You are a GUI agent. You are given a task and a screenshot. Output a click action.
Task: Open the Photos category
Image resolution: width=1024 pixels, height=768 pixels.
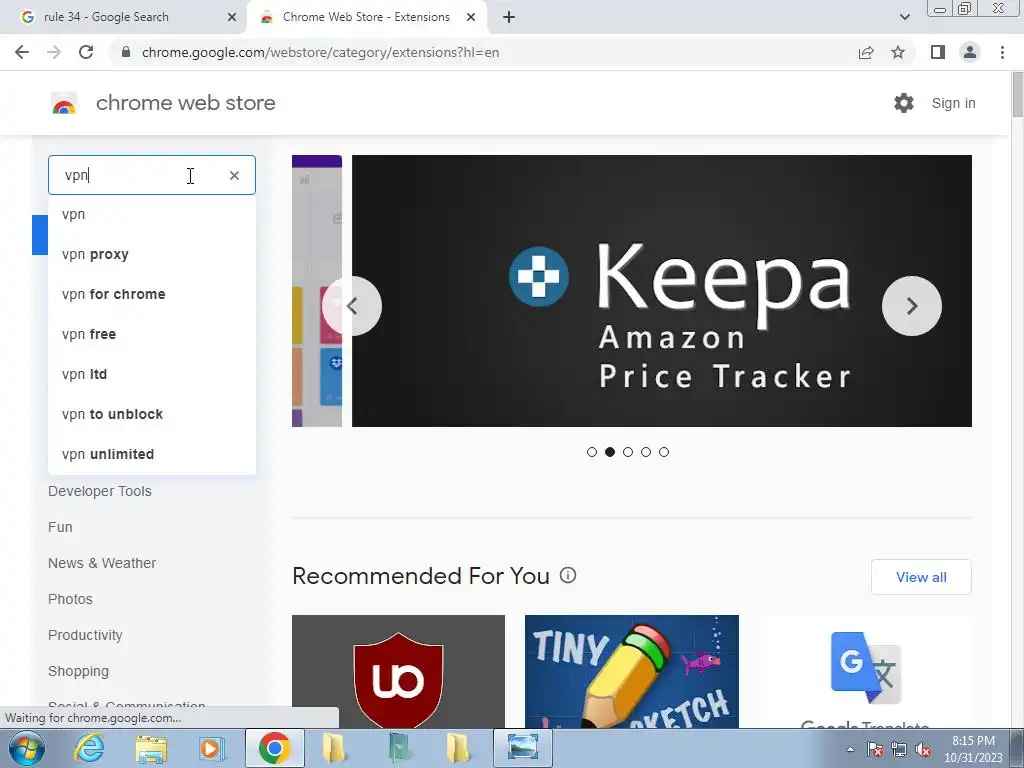[x=70, y=599]
